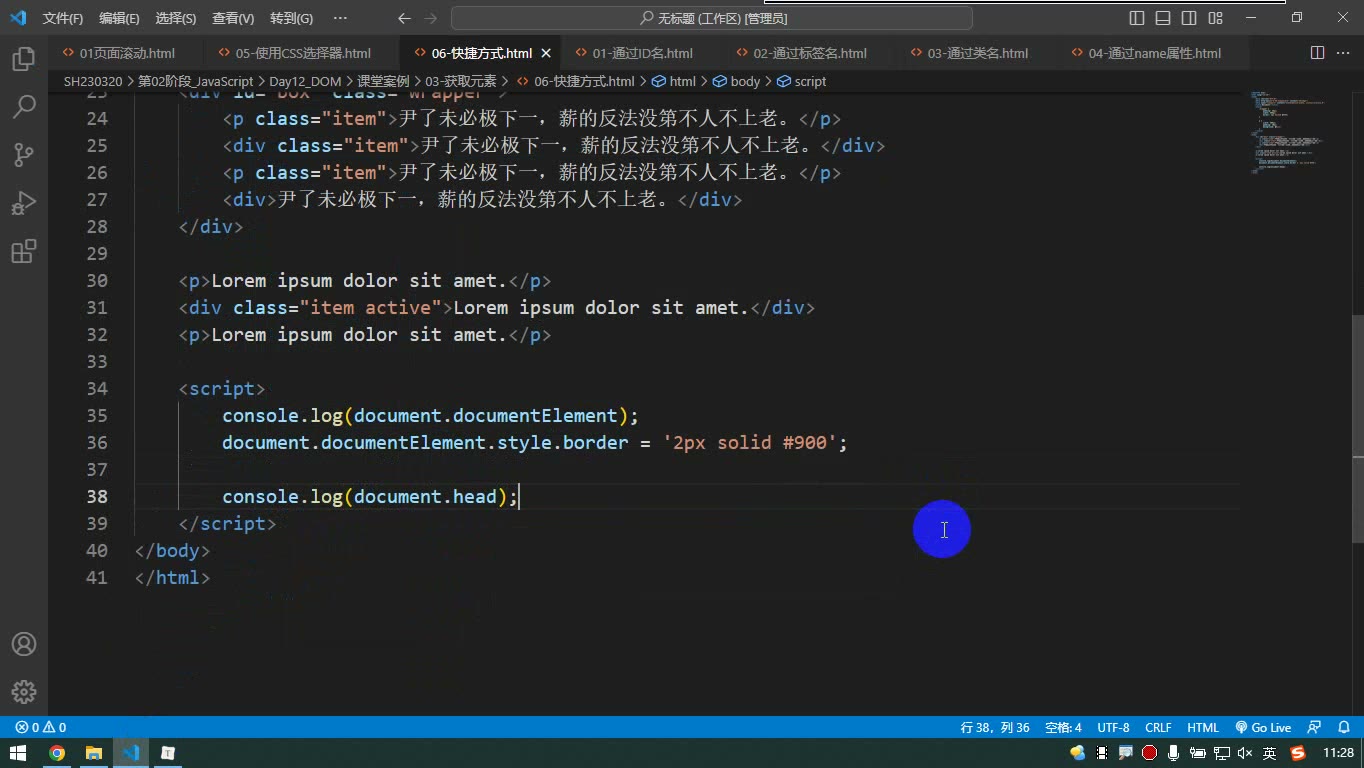Toggle the primary side bar layout button
Viewport: 1364px width, 768px height.
tap(1137, 18)
